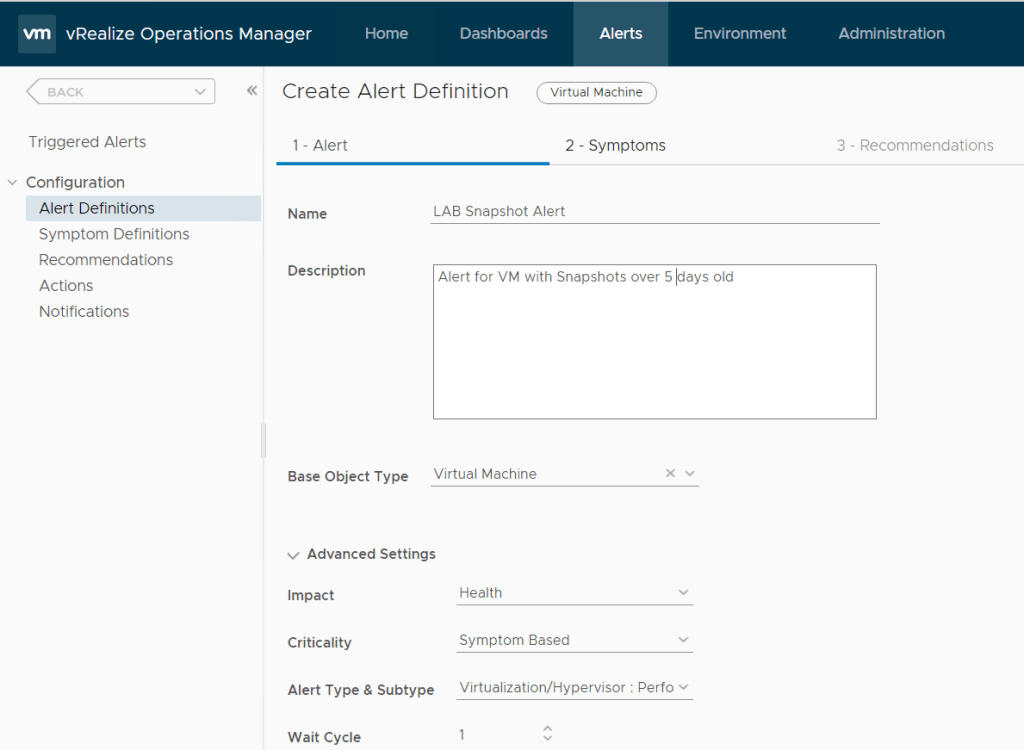Expand the Base Object Type dropdown
Screen dimensions: 1024x750
(689, 474)
